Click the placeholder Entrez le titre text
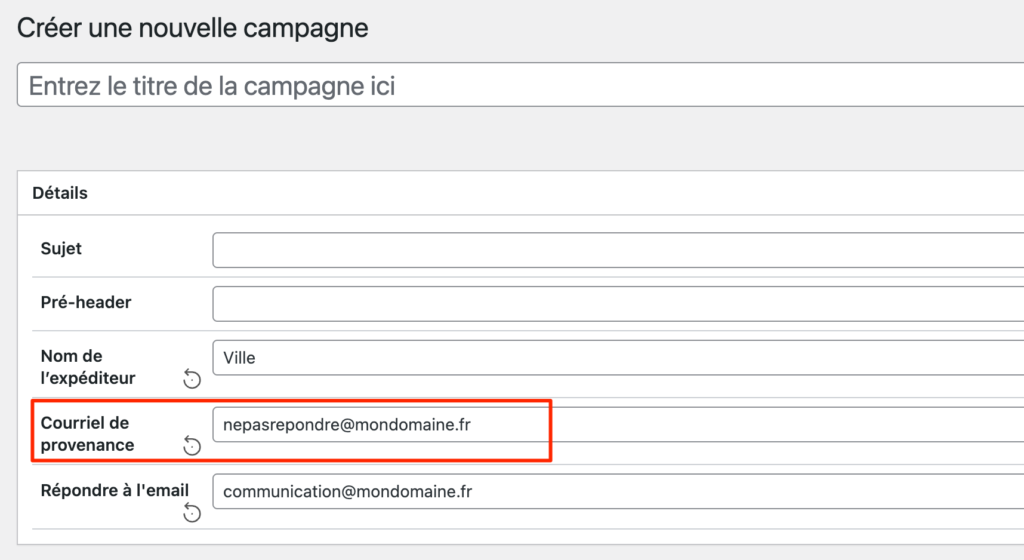Viewport: 1024px width, 560px height. pyautogui.click(x=211, y=86)
